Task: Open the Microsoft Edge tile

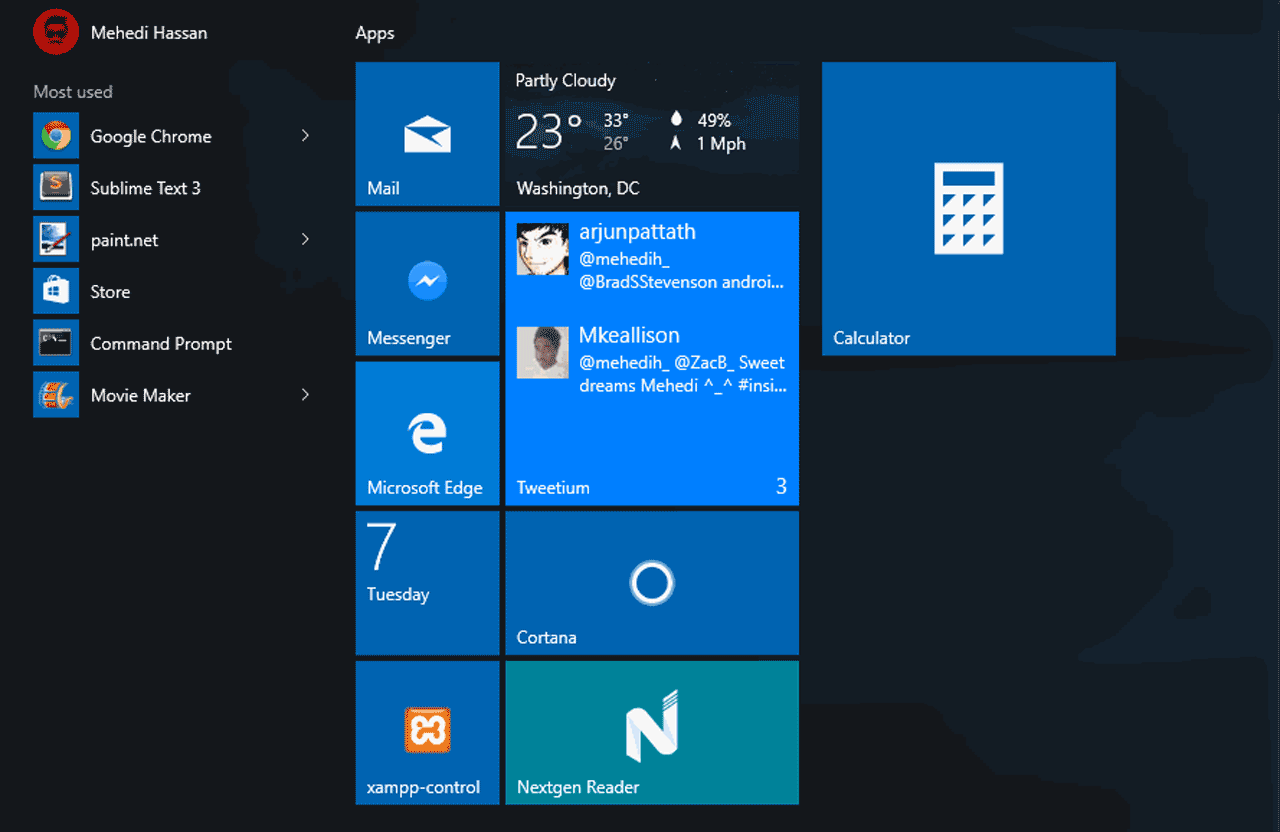Action: pyautogui.click(x=427, y=433)
